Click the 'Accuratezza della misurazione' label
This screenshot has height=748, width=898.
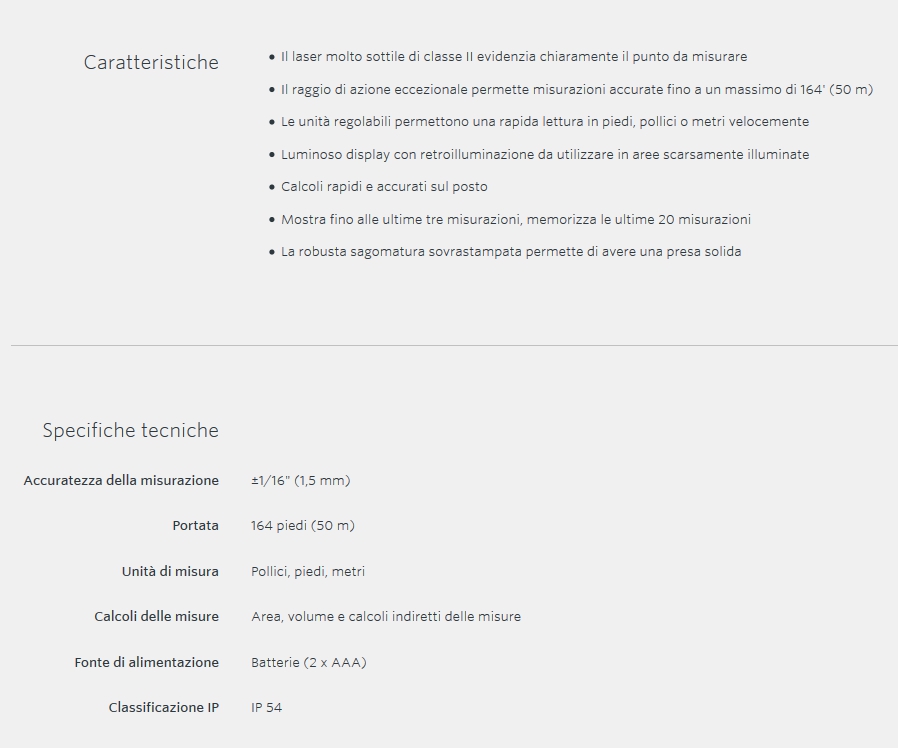121,481
